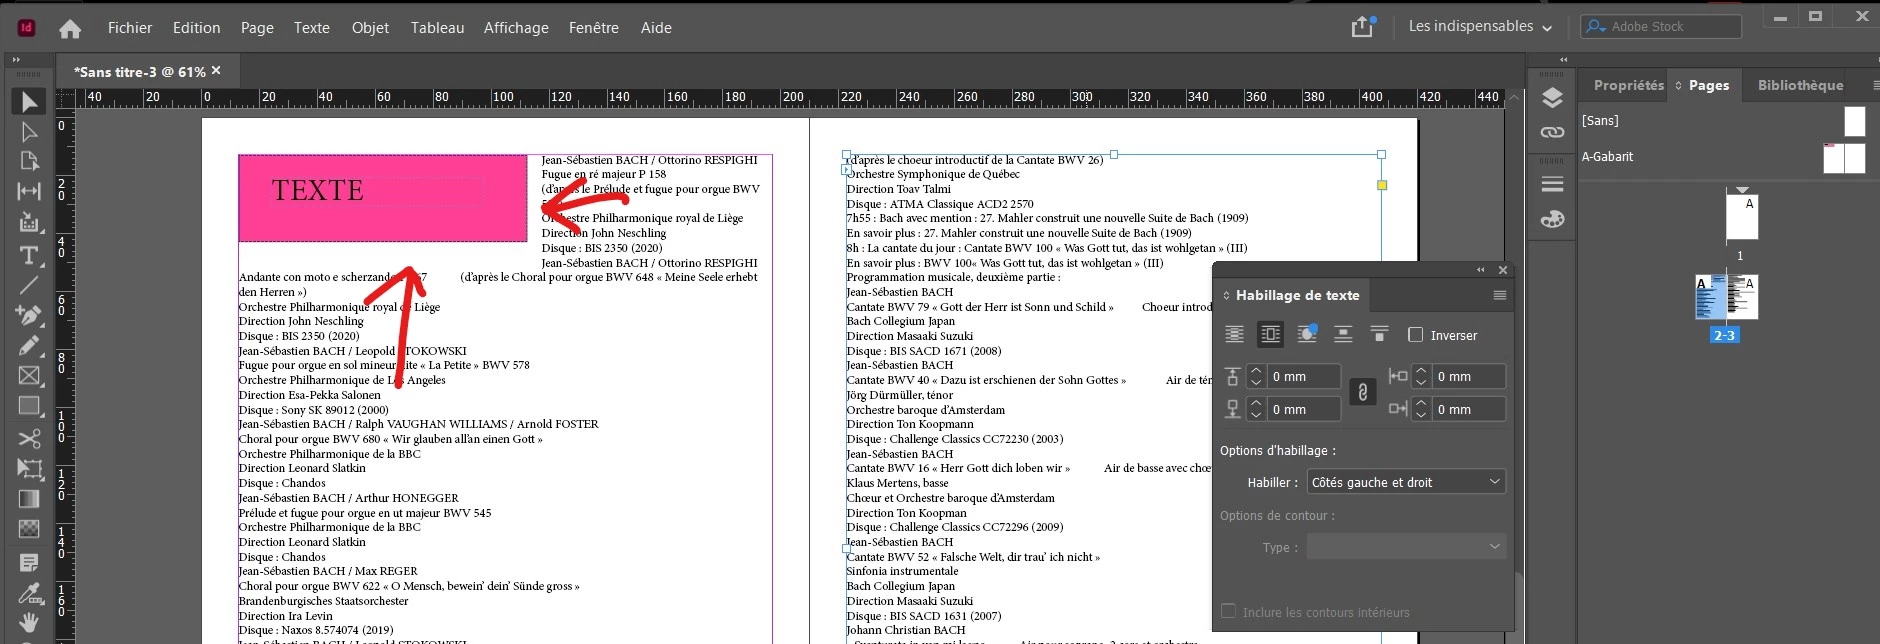Select the Selection tool arrow
This screenshot has width=1880, height=644.
pos(29,102)
